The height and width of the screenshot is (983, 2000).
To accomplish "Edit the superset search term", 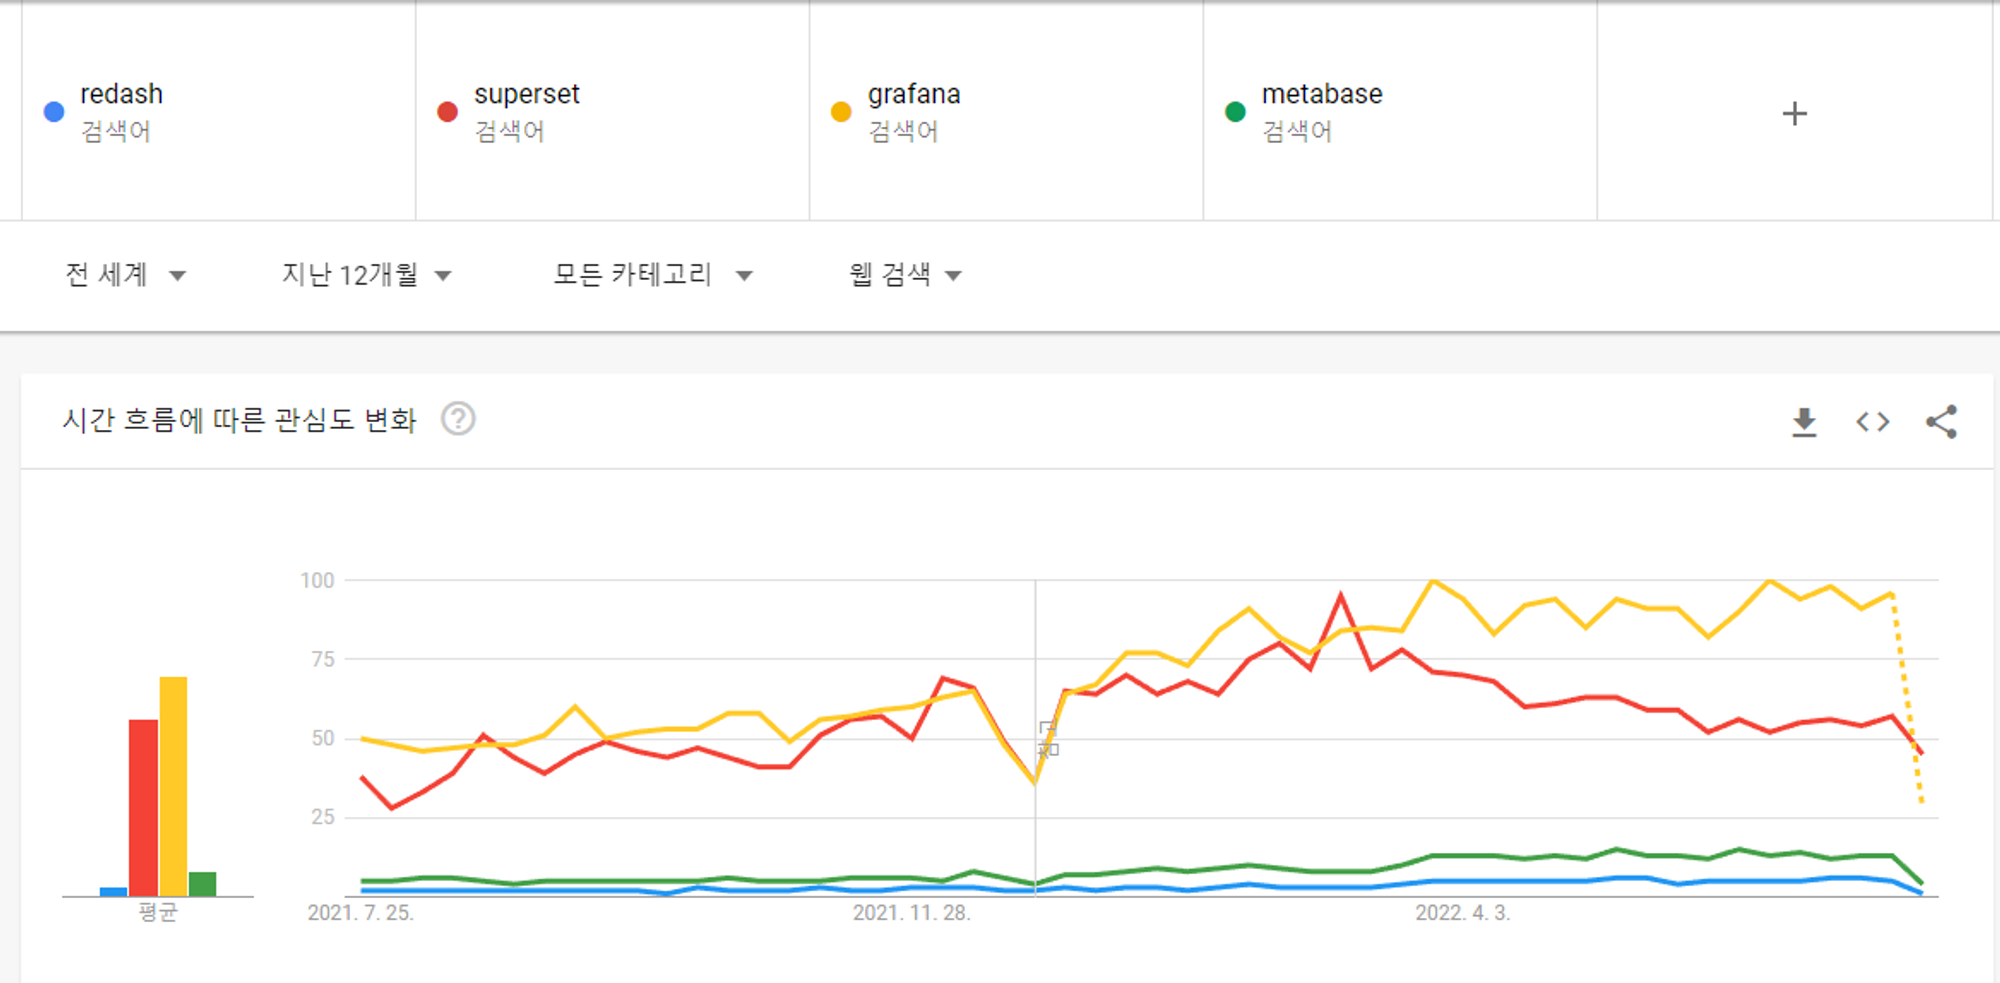I will point(526,94).
